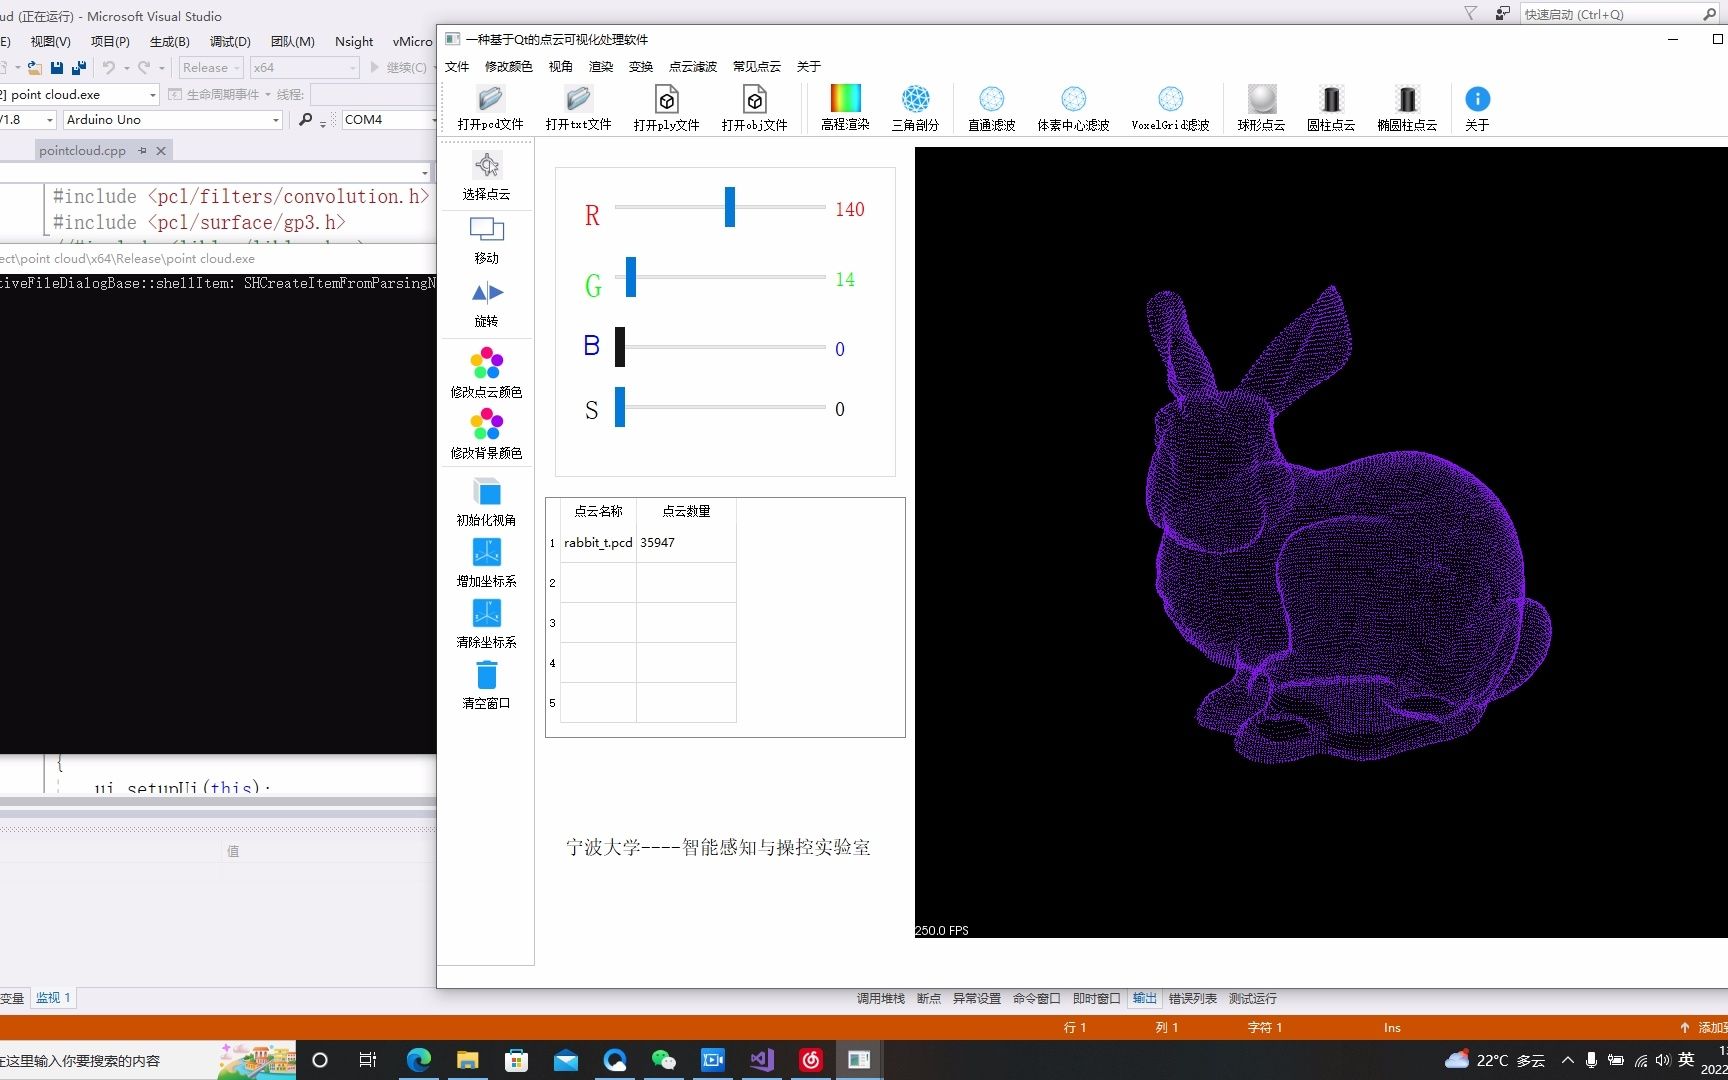Open the 文件 menu in Qt app

pos(457,66)
